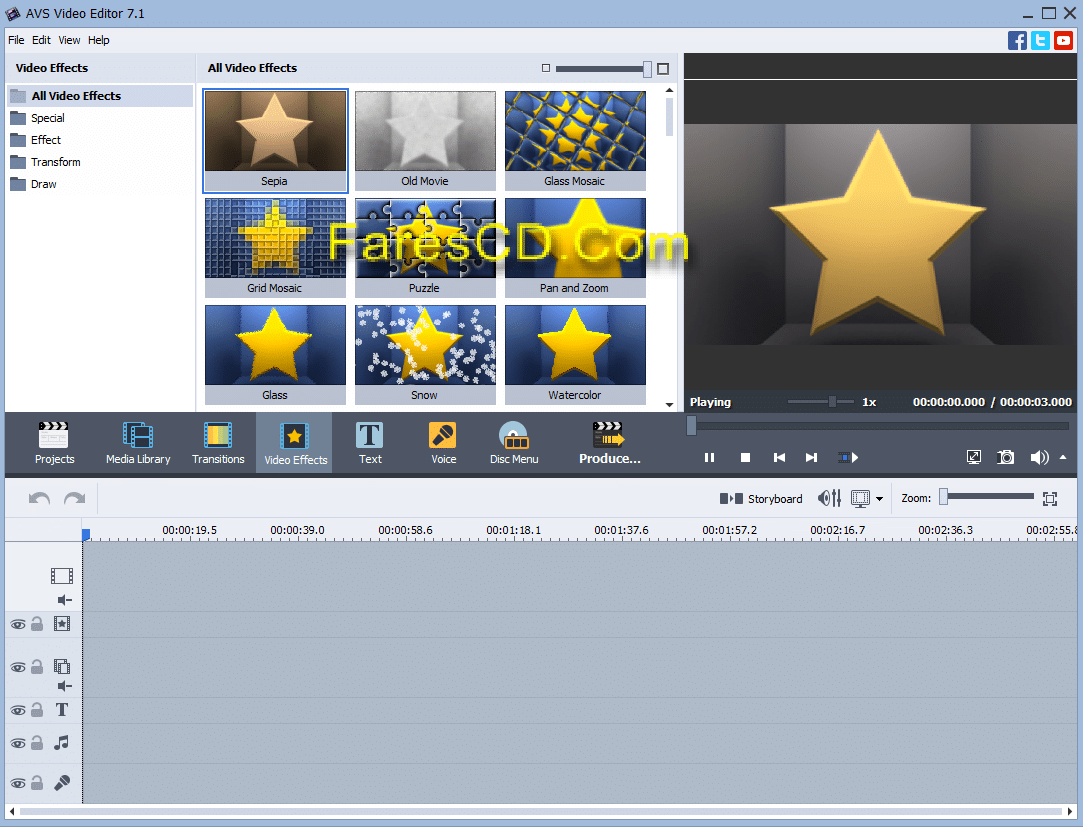Toggle visibility of the voice track
The height and width of the screenshot is (827, 1083).
(18, 783)
